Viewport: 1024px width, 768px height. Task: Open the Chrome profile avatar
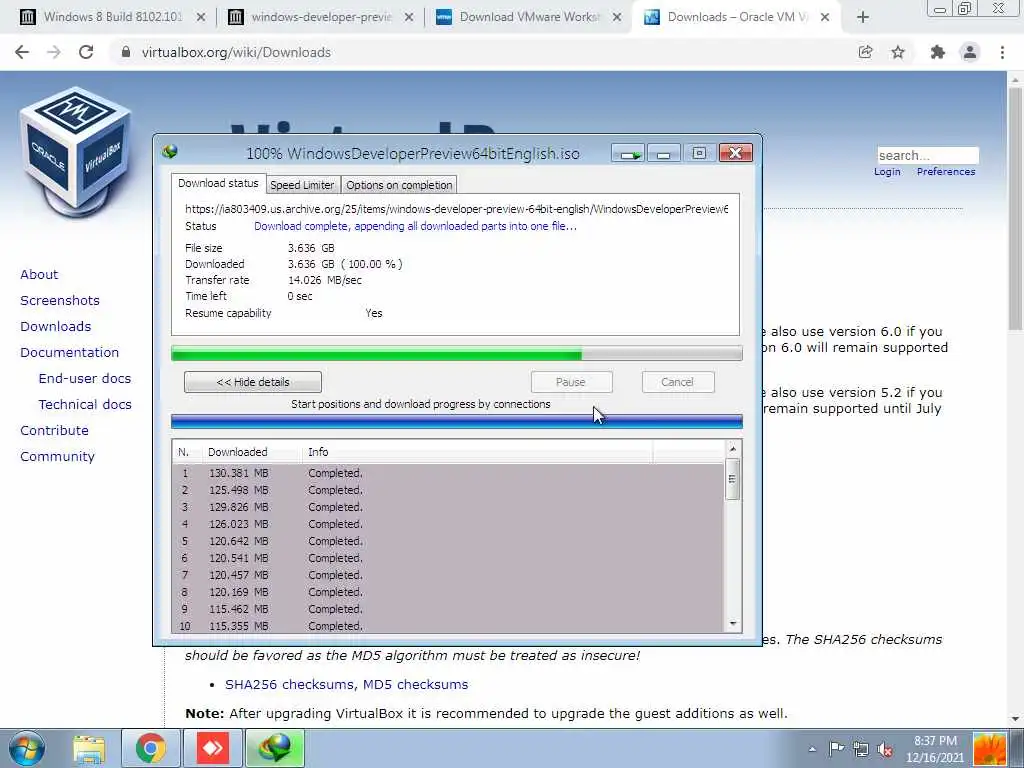tap(970, 52)
